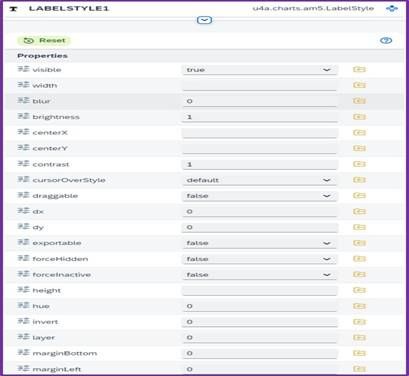Click the binding icon for blur row
409x376 pixels.
359,101
